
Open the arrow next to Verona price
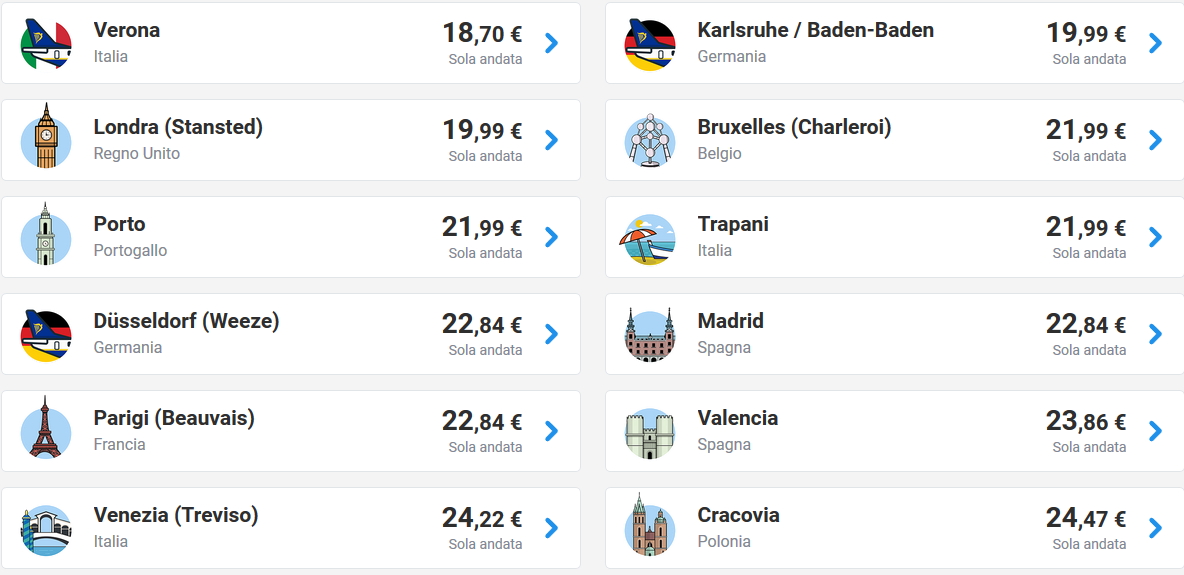click(551, 43)
